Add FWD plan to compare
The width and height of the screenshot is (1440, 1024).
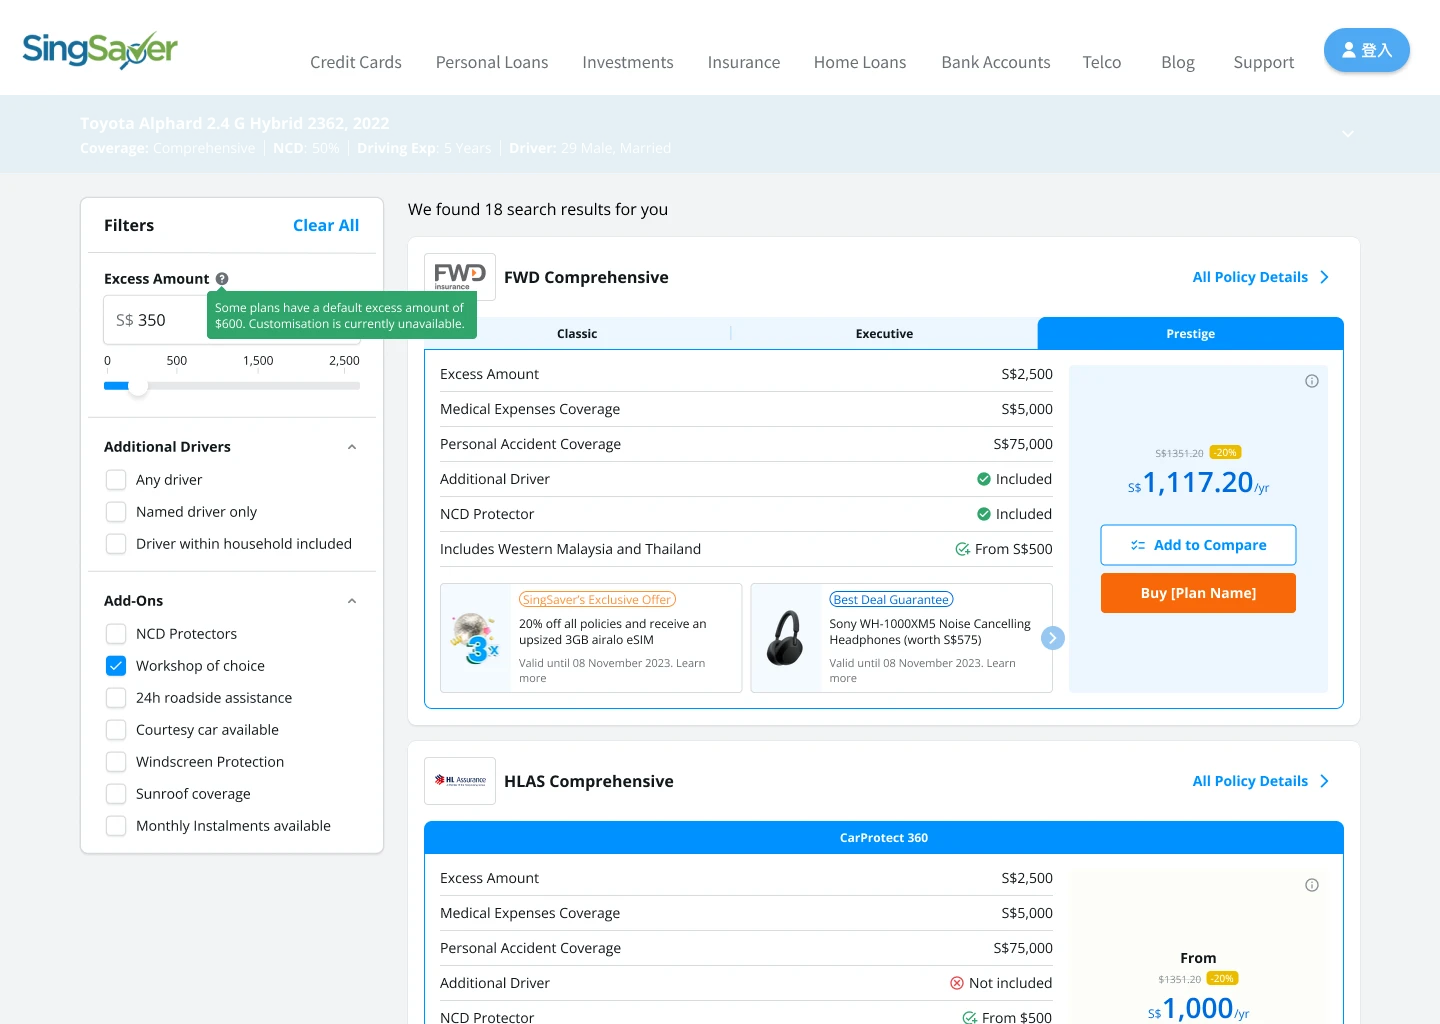click(1198, 545)
